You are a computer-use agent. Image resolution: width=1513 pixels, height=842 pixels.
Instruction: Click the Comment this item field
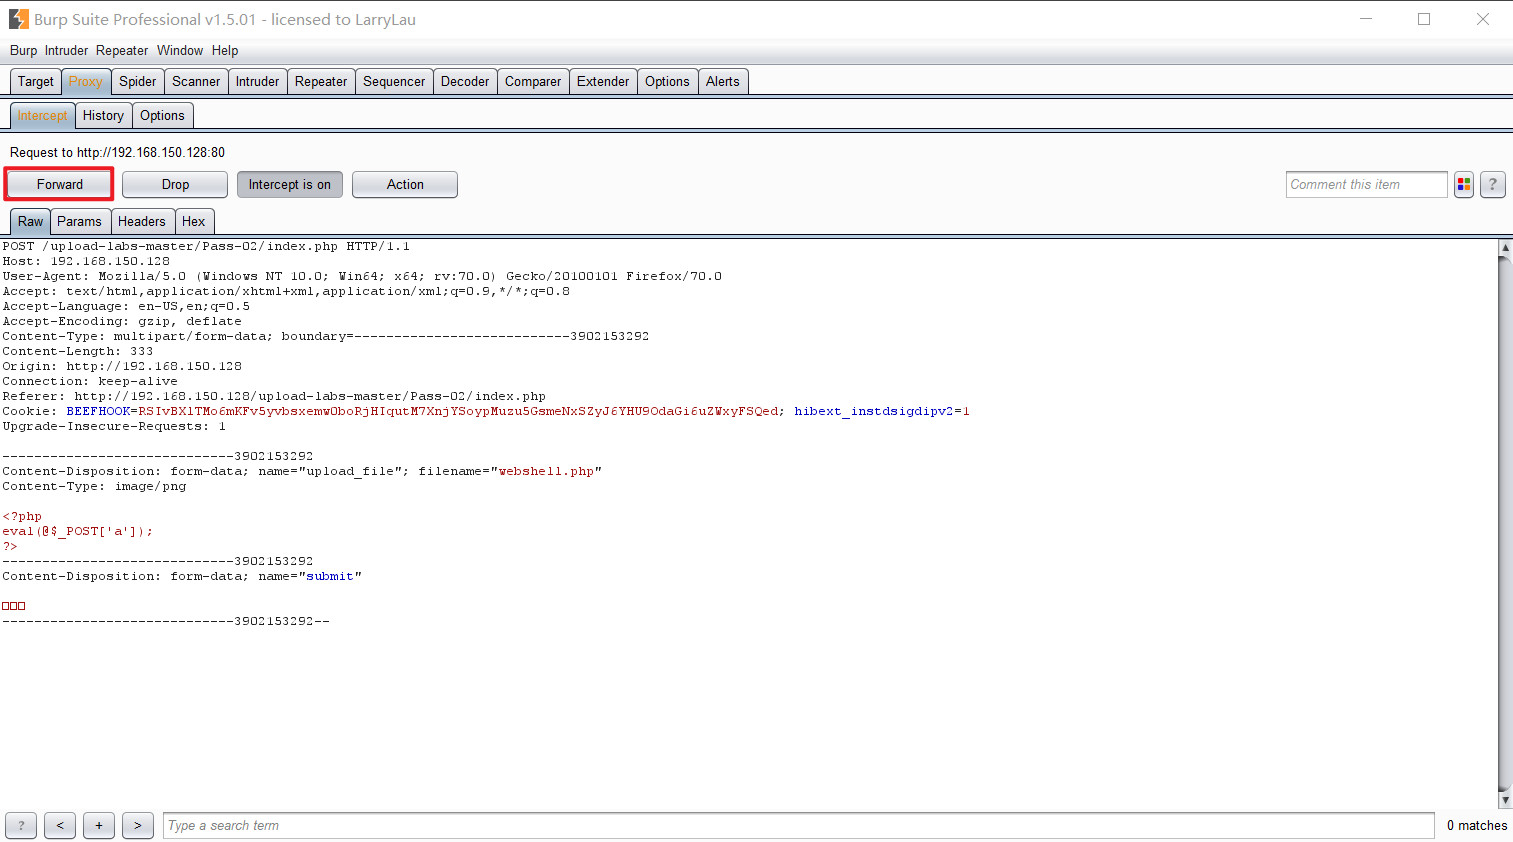coord(1366,184)
